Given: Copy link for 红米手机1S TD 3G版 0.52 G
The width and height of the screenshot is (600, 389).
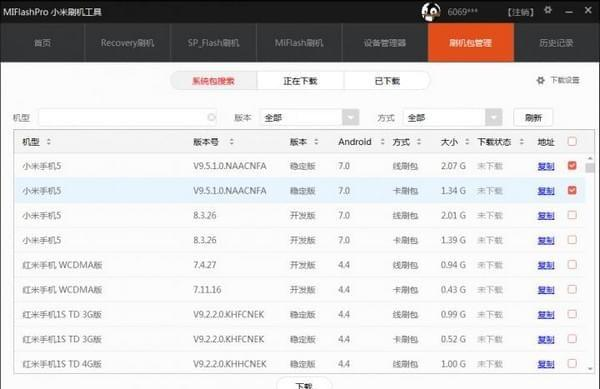Looking at the screenshot, I should [546, 339].
